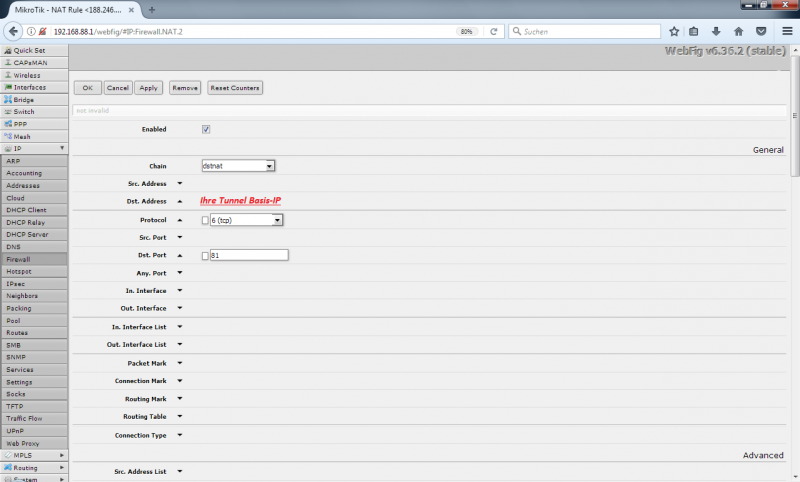Open the Firefox hamburger menu
The image size is (800, 482).
[787, 31]
